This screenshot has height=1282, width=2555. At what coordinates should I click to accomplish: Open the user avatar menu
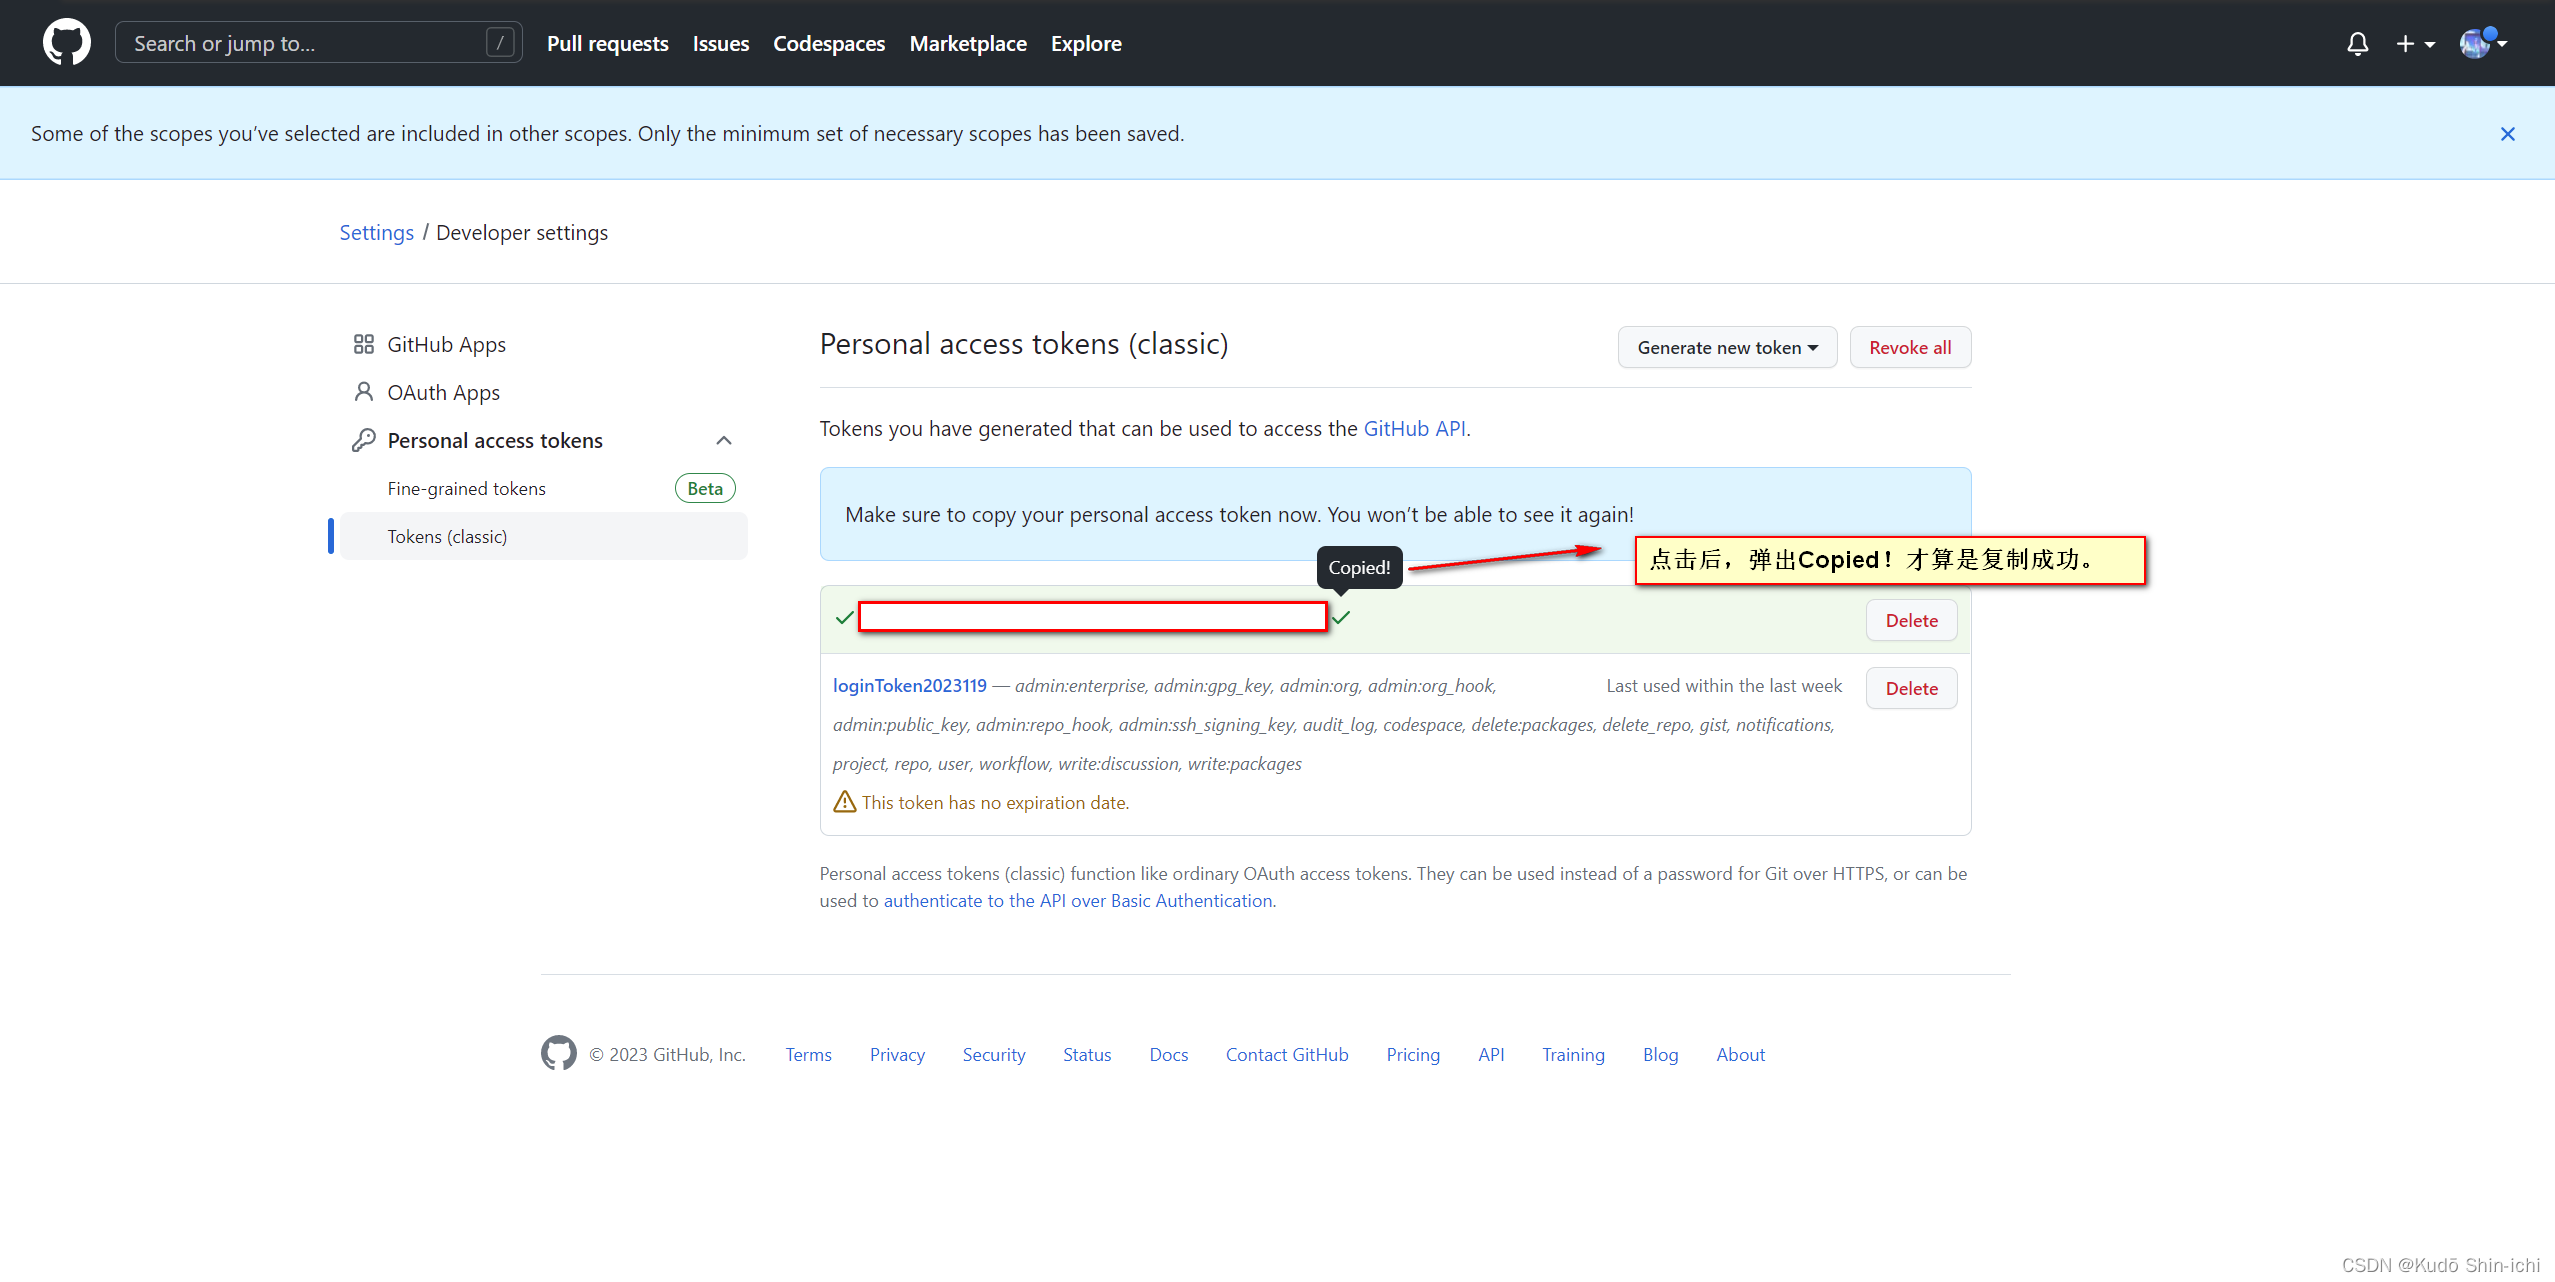coord(2483,43)
